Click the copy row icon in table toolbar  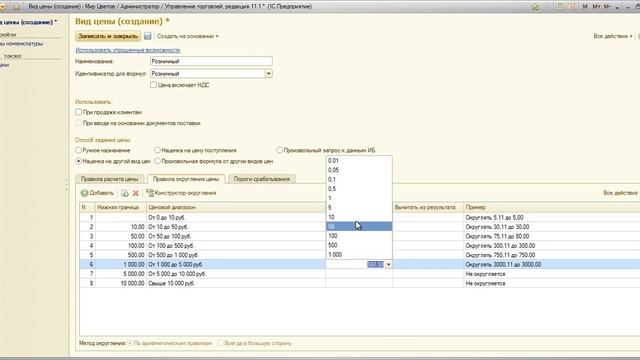point(125,193)
